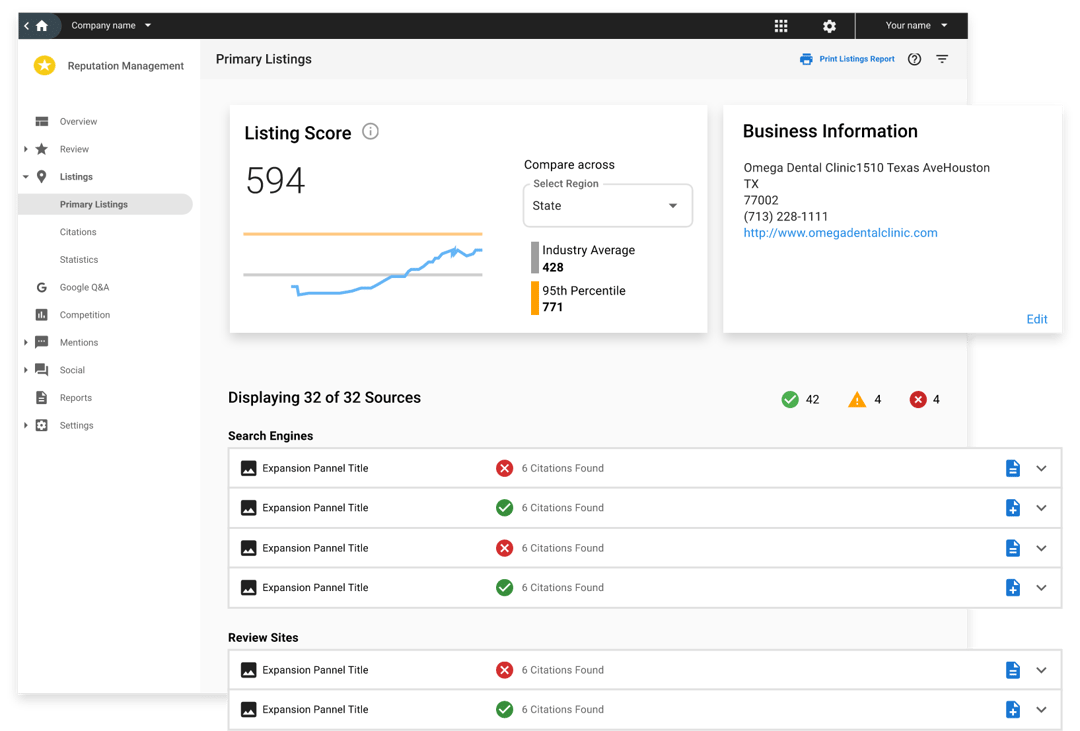Click the home icon in top bar
The height and width of the screenshot is (731, 1080).
[x=41, y=26]
